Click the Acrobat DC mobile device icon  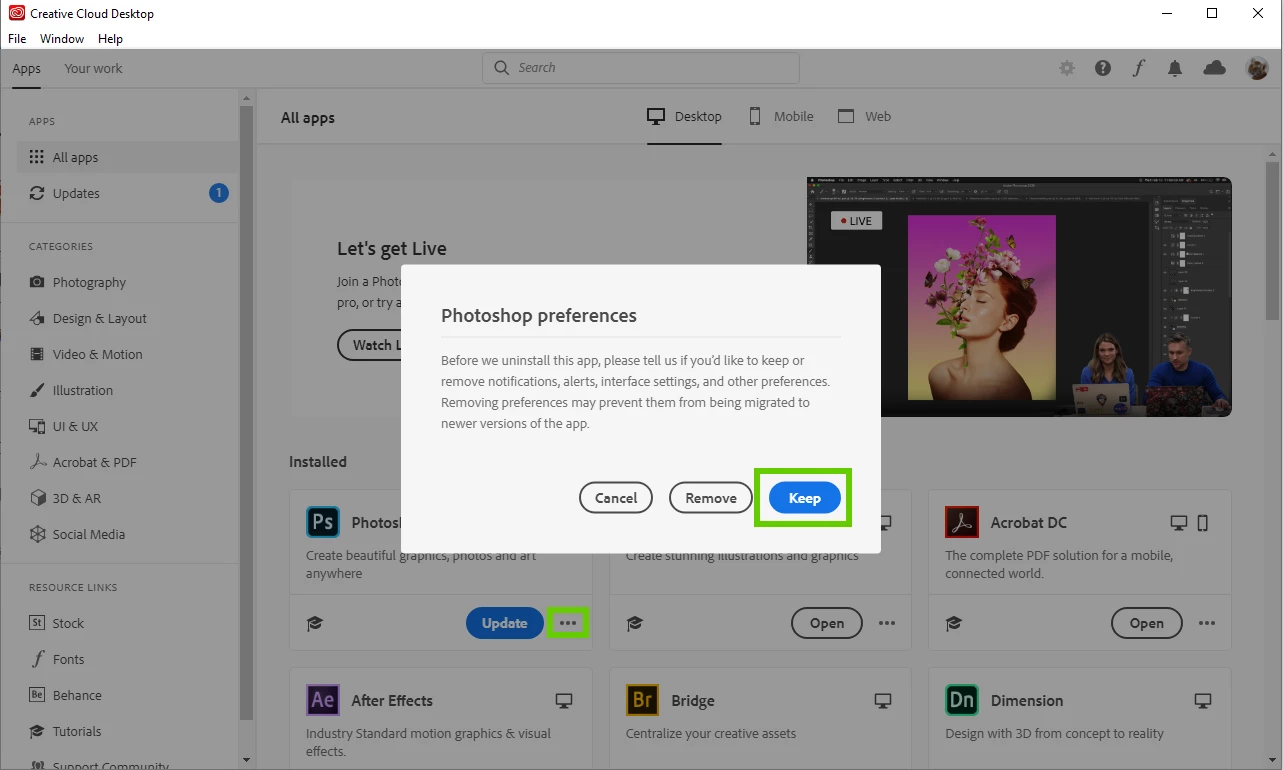point(1203,522)
